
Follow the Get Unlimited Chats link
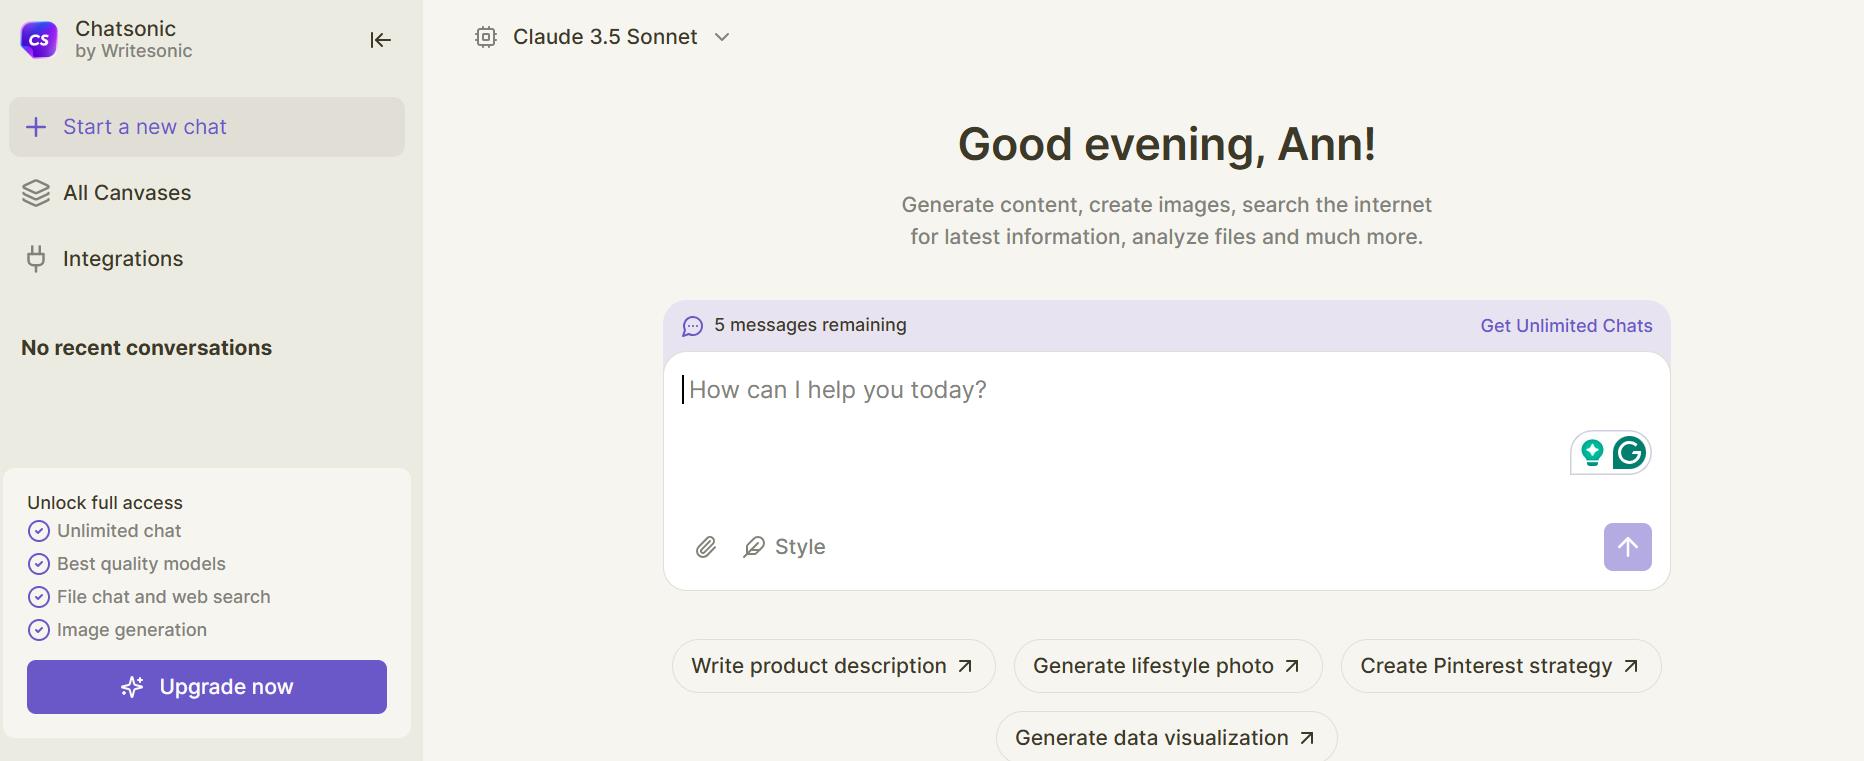pos(1566,326)
